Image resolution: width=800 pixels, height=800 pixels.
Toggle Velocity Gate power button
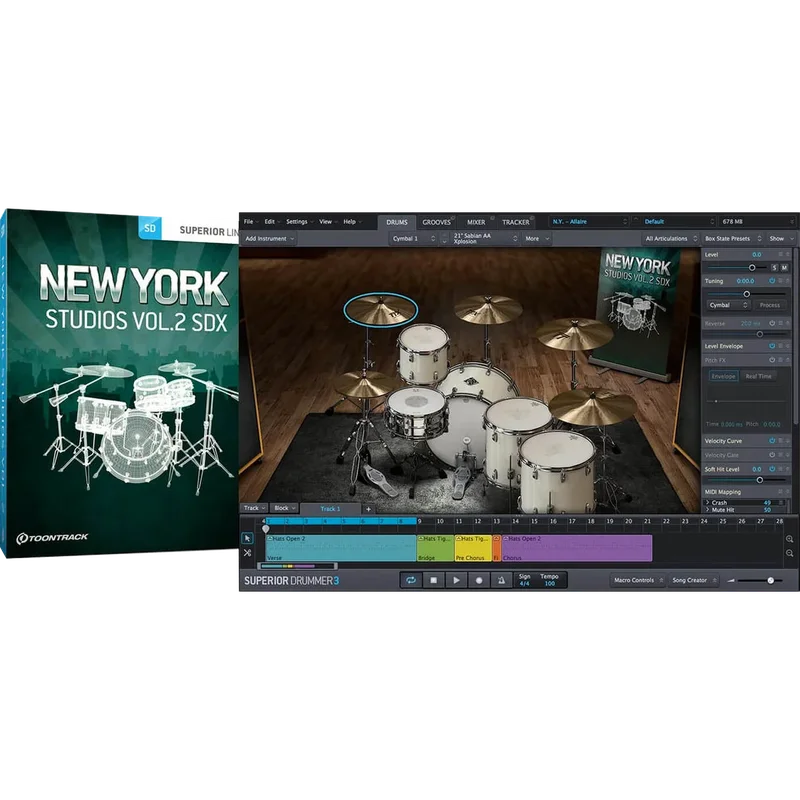(772, 455)
